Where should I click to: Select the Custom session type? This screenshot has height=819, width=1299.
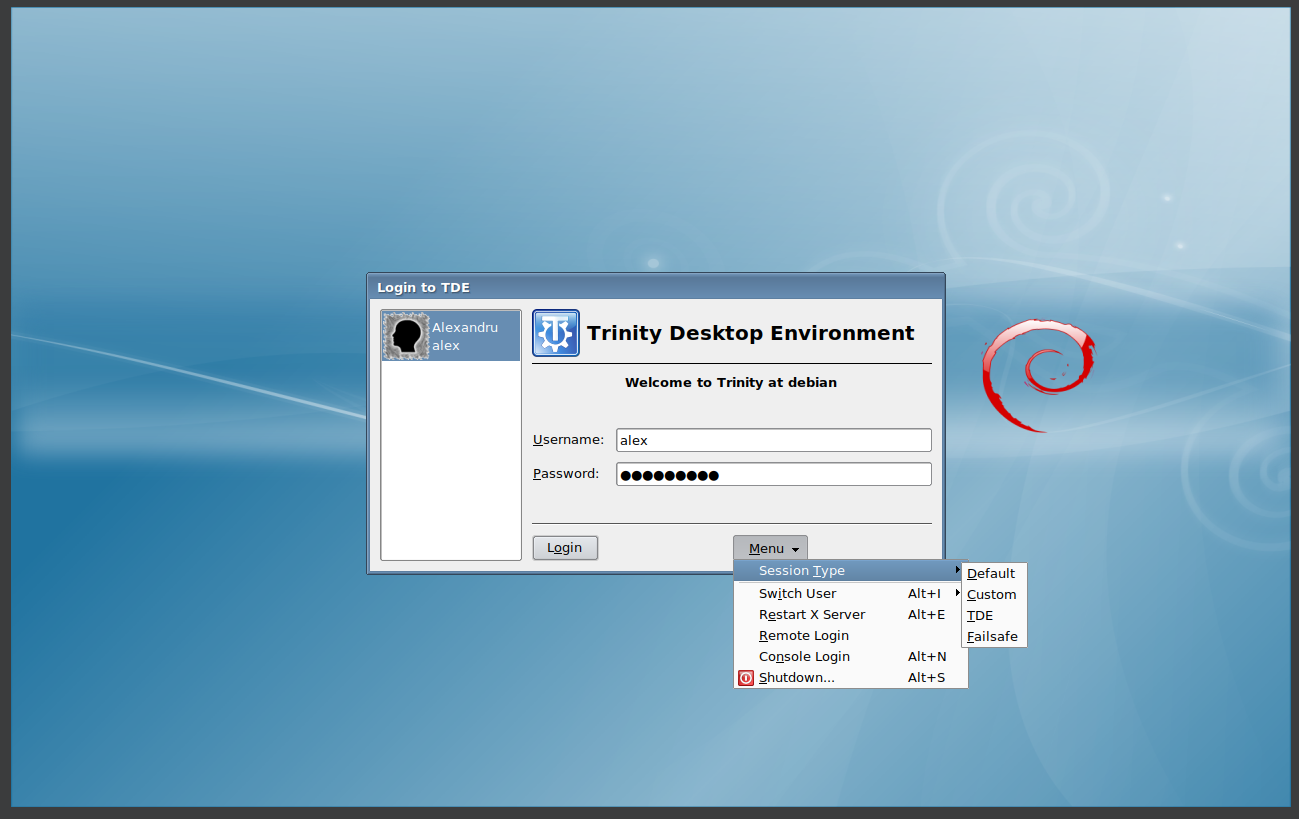tap(991, 594)
